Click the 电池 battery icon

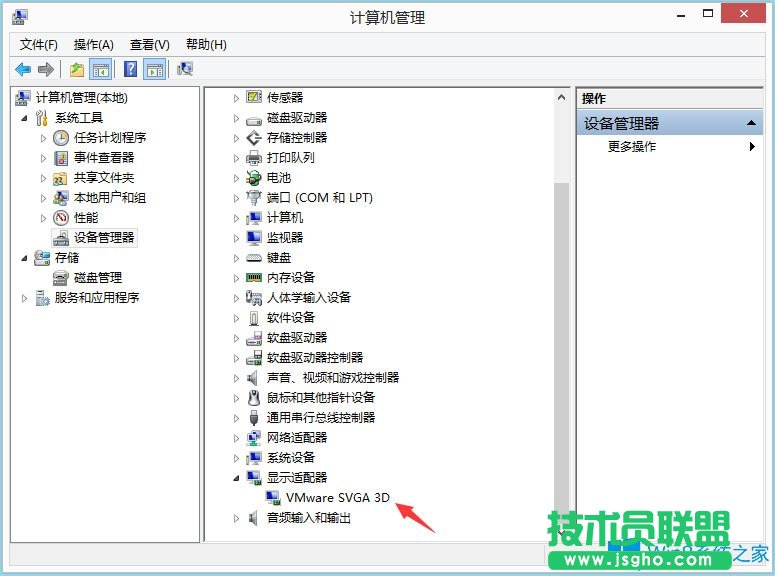[254, 177]
